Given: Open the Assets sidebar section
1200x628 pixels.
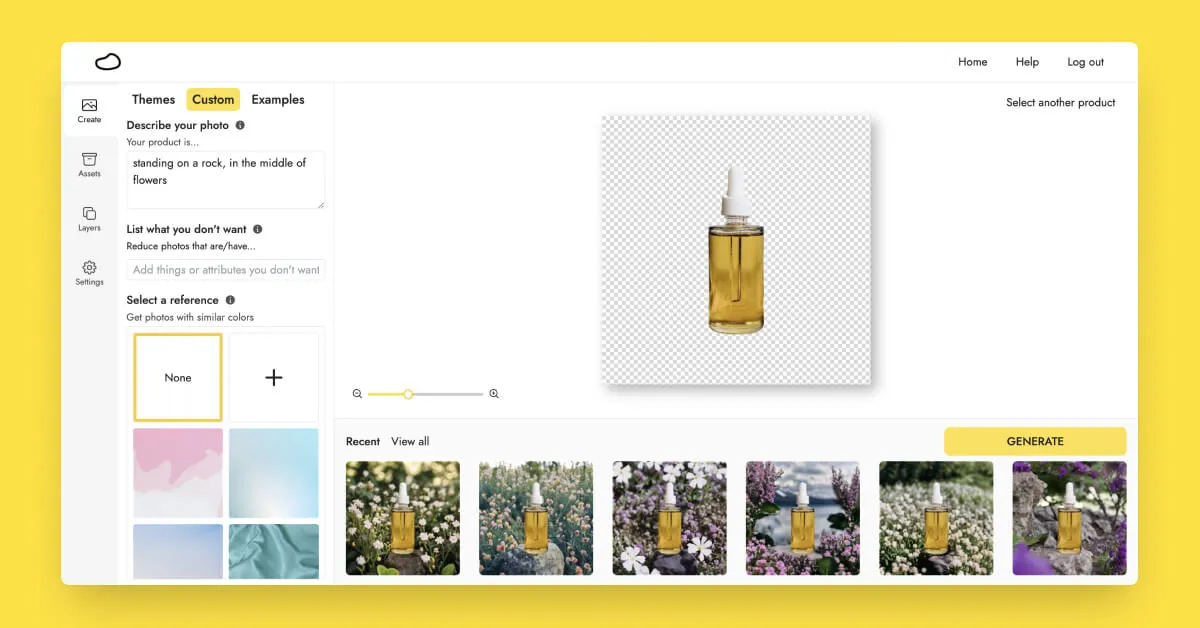Looking at the screenshot, I should coord(89,165).
